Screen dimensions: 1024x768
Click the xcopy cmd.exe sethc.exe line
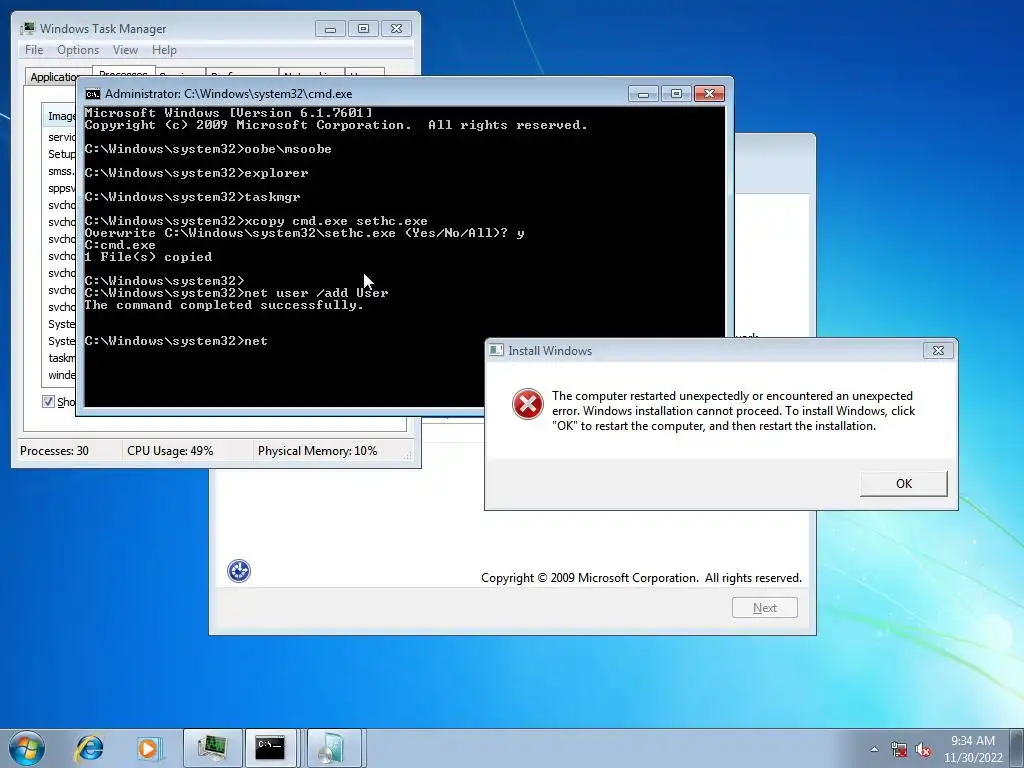point(256,221)
